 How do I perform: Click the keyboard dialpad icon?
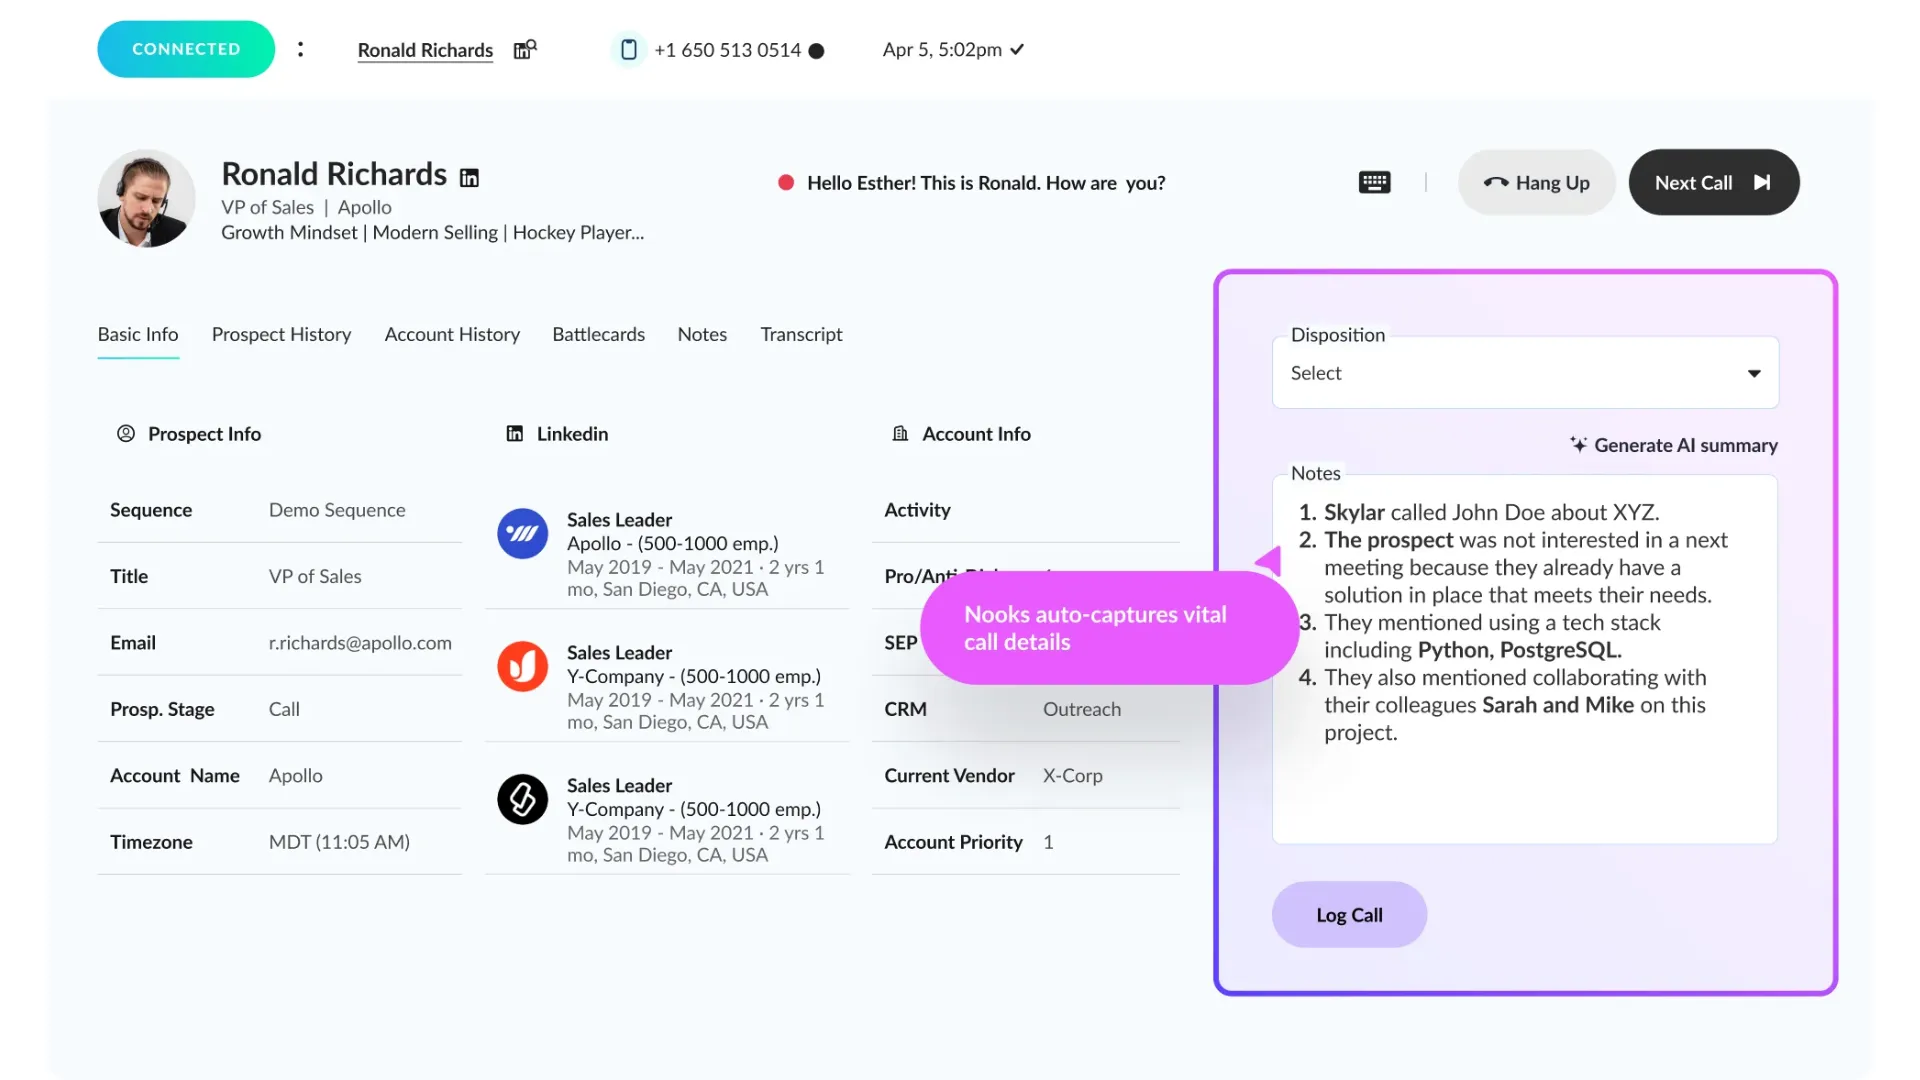coord(1374,182)
